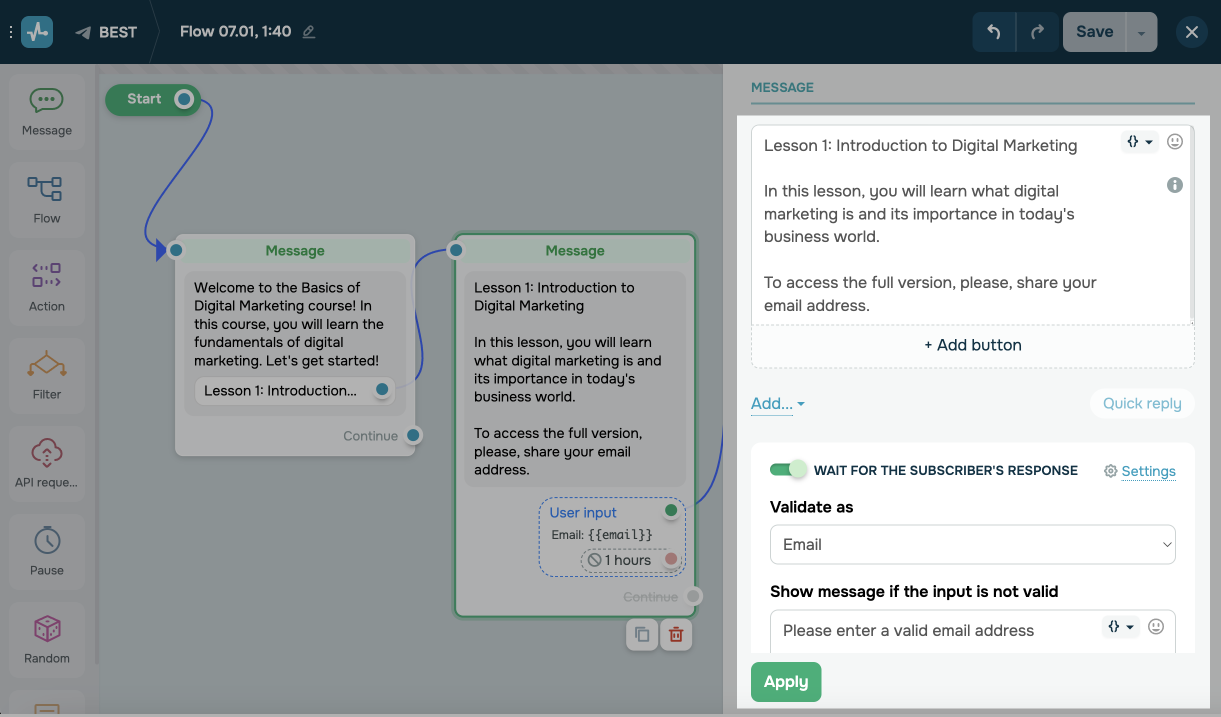Select the Message block in the left sidebar
1221x717 pixels.
click(46, 110)
